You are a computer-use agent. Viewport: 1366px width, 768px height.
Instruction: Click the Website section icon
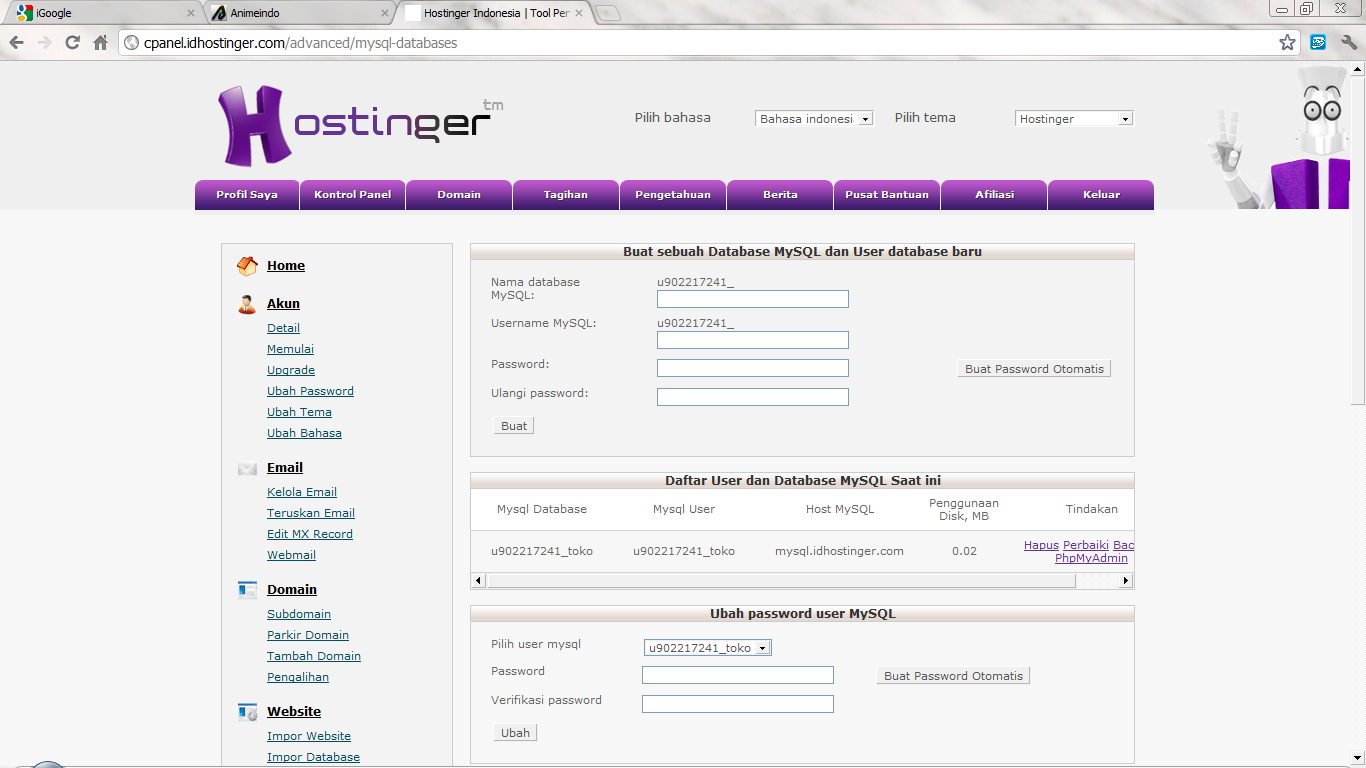tap(247, 712)
